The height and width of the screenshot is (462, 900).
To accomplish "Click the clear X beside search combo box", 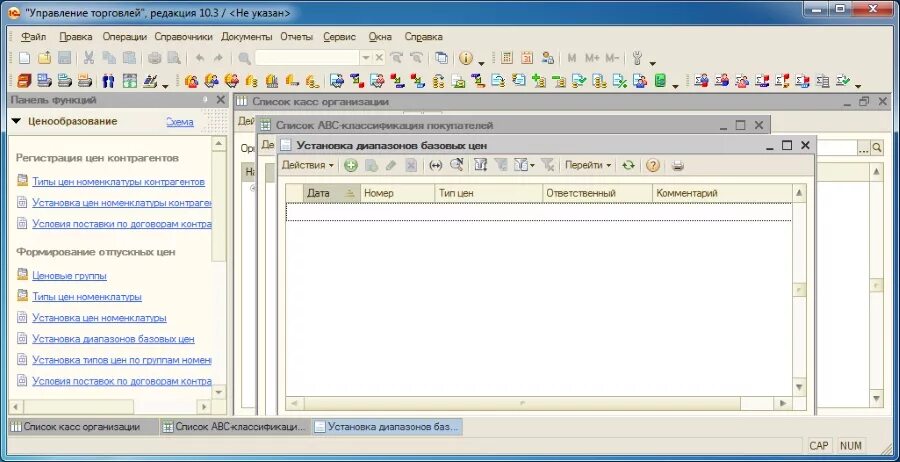I will 379,58.
